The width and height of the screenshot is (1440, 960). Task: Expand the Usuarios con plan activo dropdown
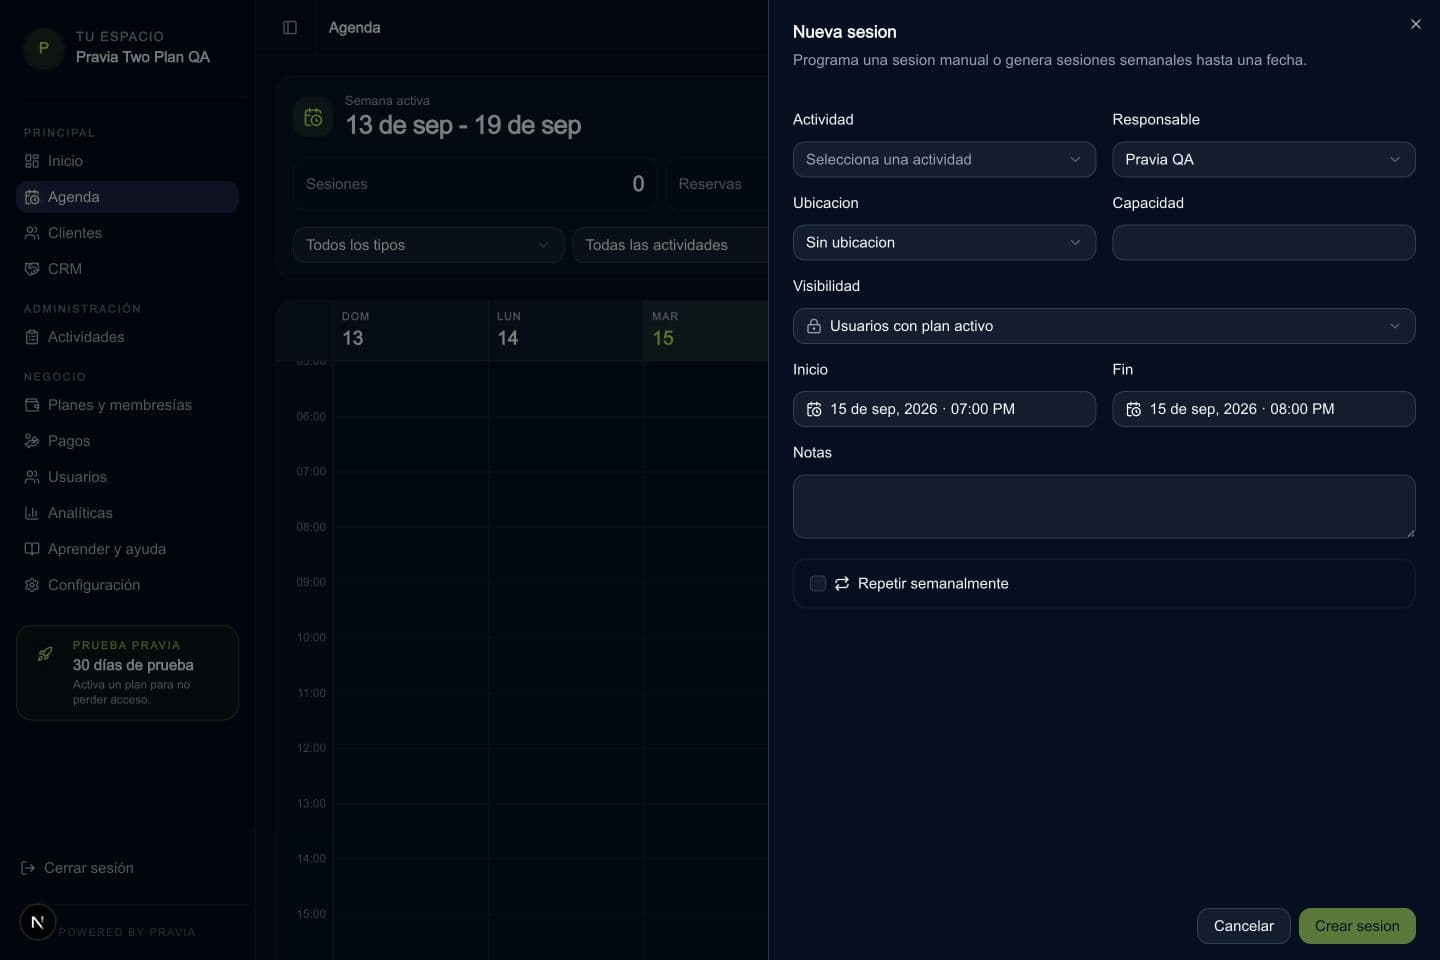1104,326
